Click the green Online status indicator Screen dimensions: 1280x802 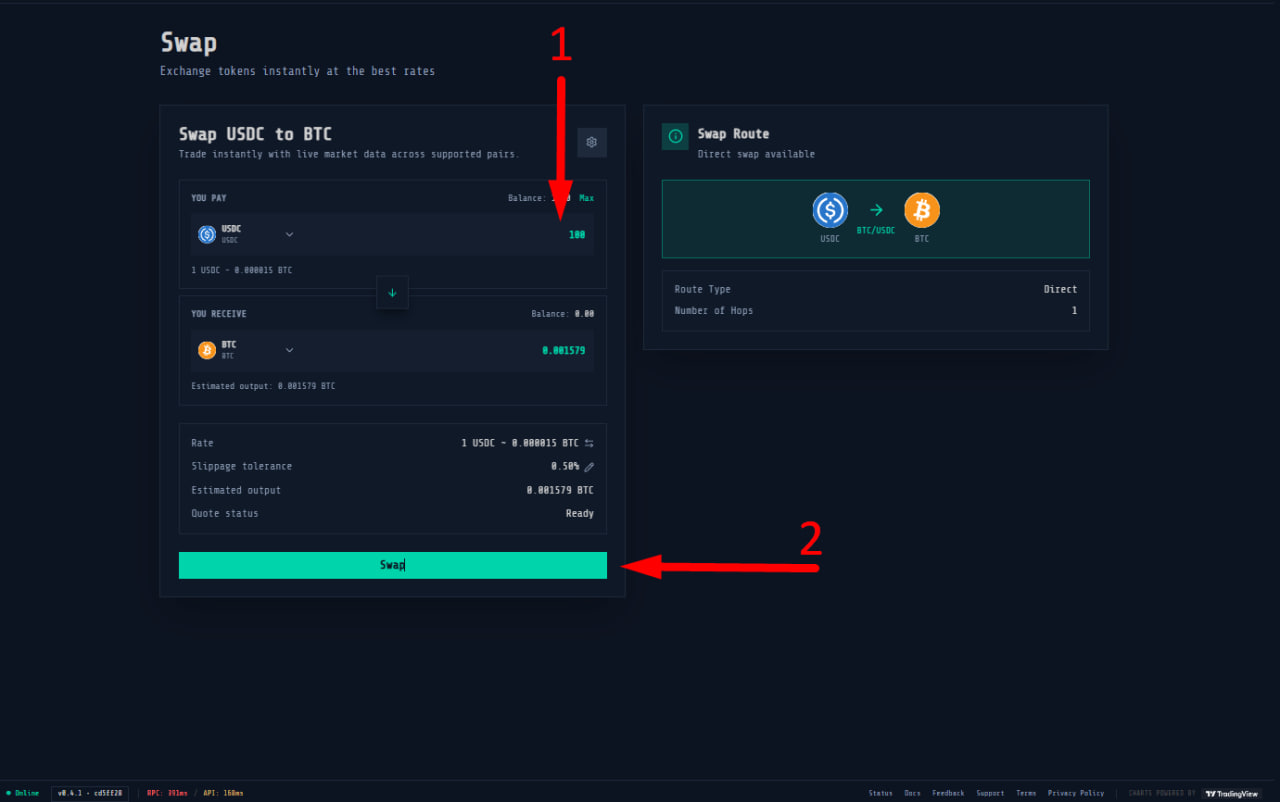(23, 793)
